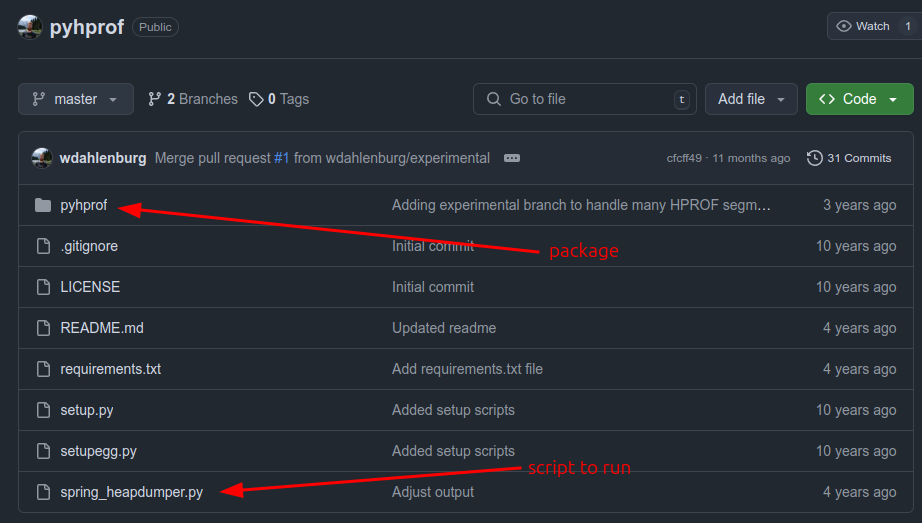The width and height of the screenshot is (922, 523).
Task: Expand the commit message ellipsis
Action: pos(512,158)
